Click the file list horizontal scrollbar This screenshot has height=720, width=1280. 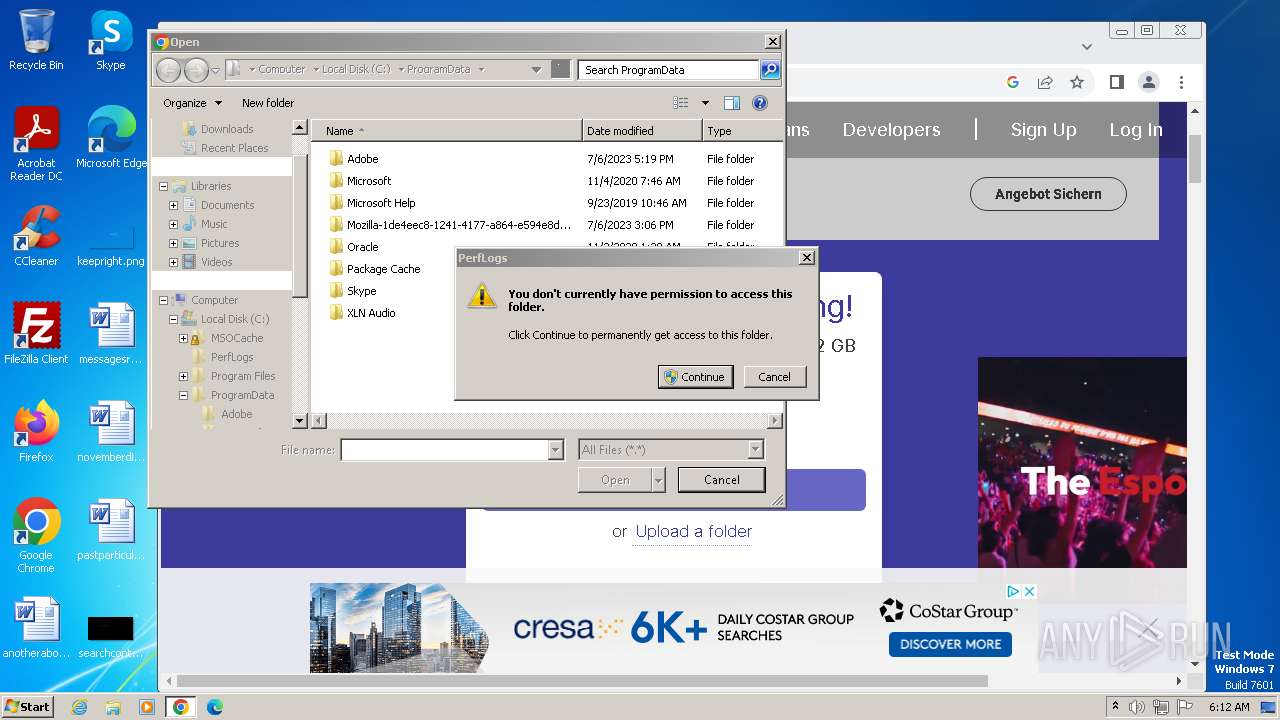coord(547,421)
